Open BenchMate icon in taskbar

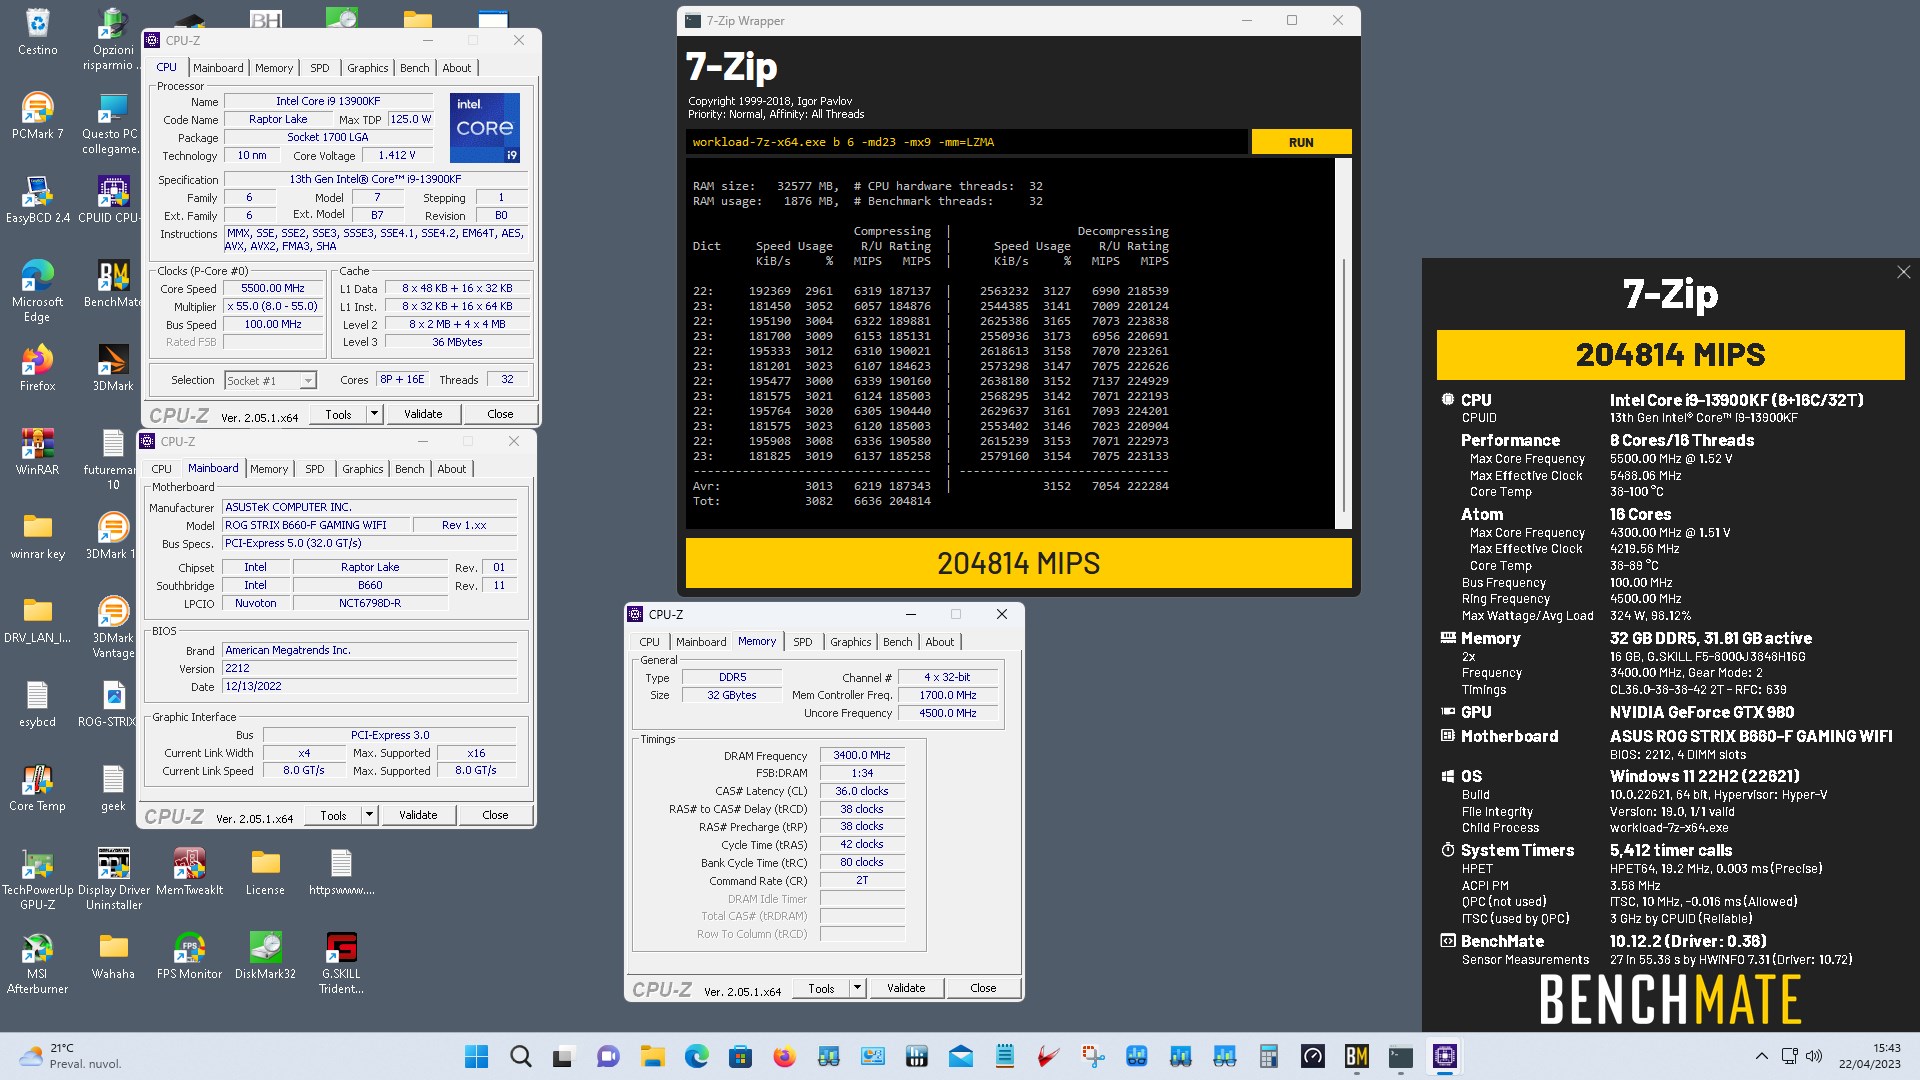(1356, 1056)
